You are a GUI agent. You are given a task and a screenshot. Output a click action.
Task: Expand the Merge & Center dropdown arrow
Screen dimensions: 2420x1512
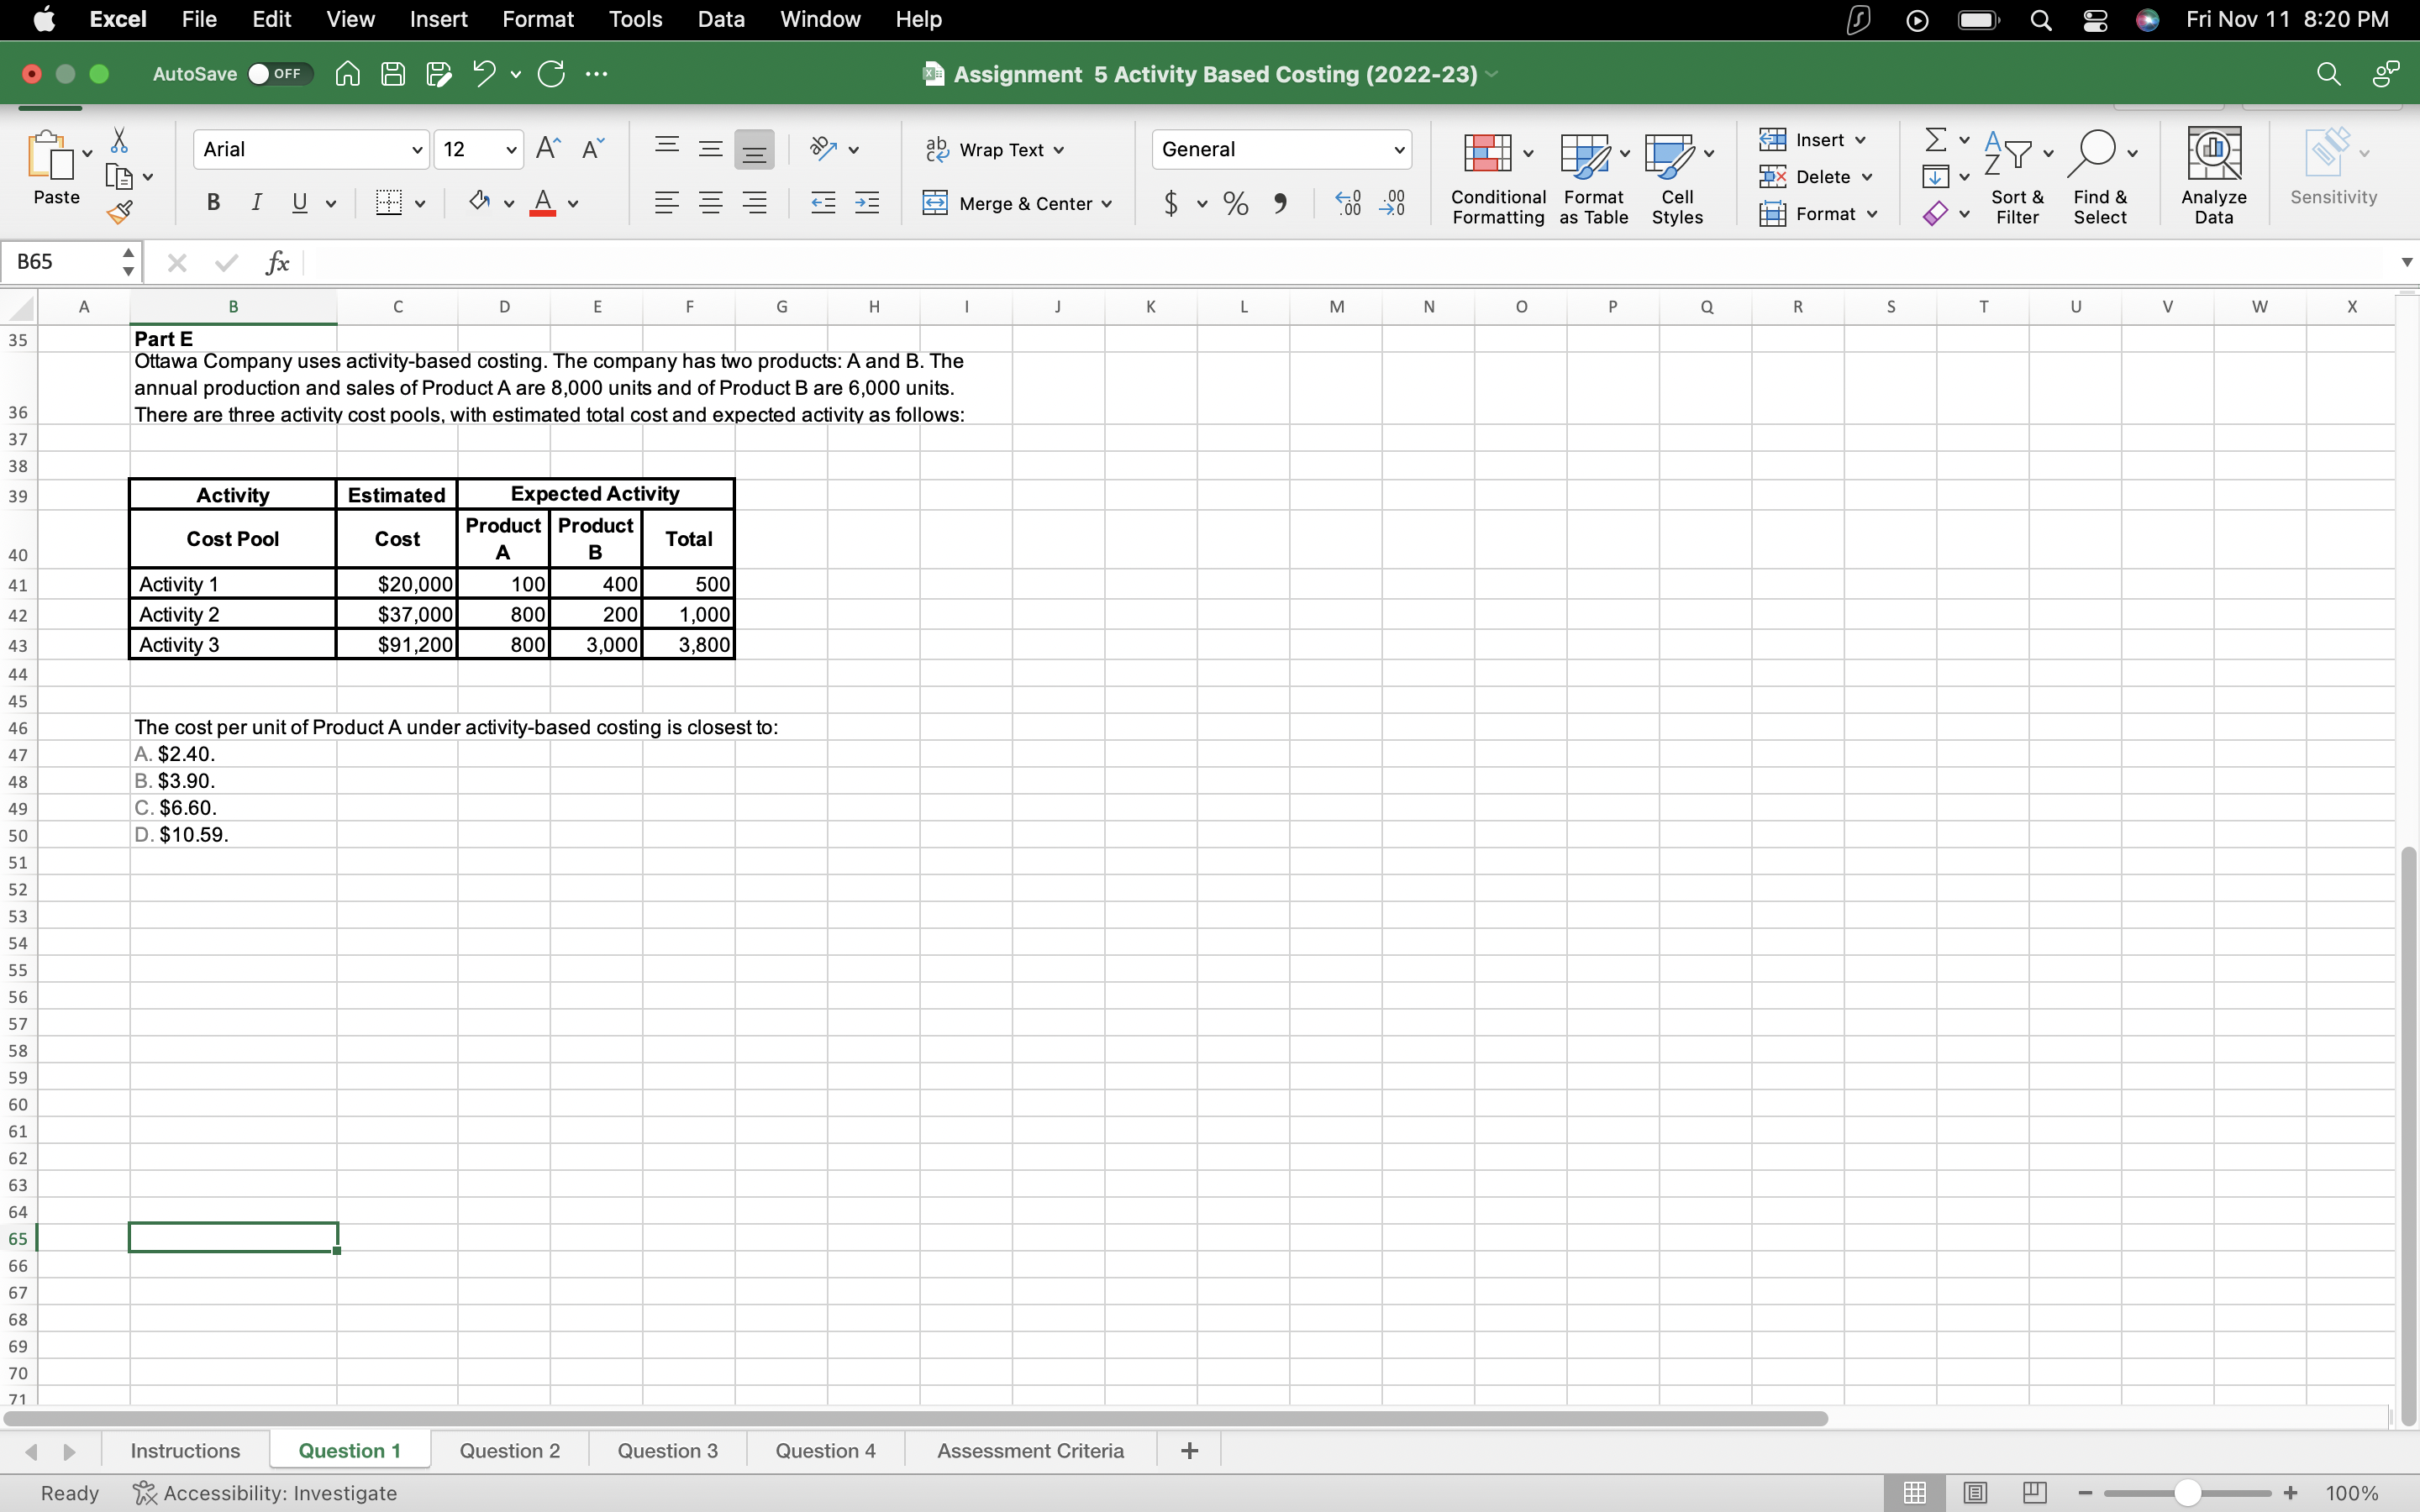click(1107, 204)
